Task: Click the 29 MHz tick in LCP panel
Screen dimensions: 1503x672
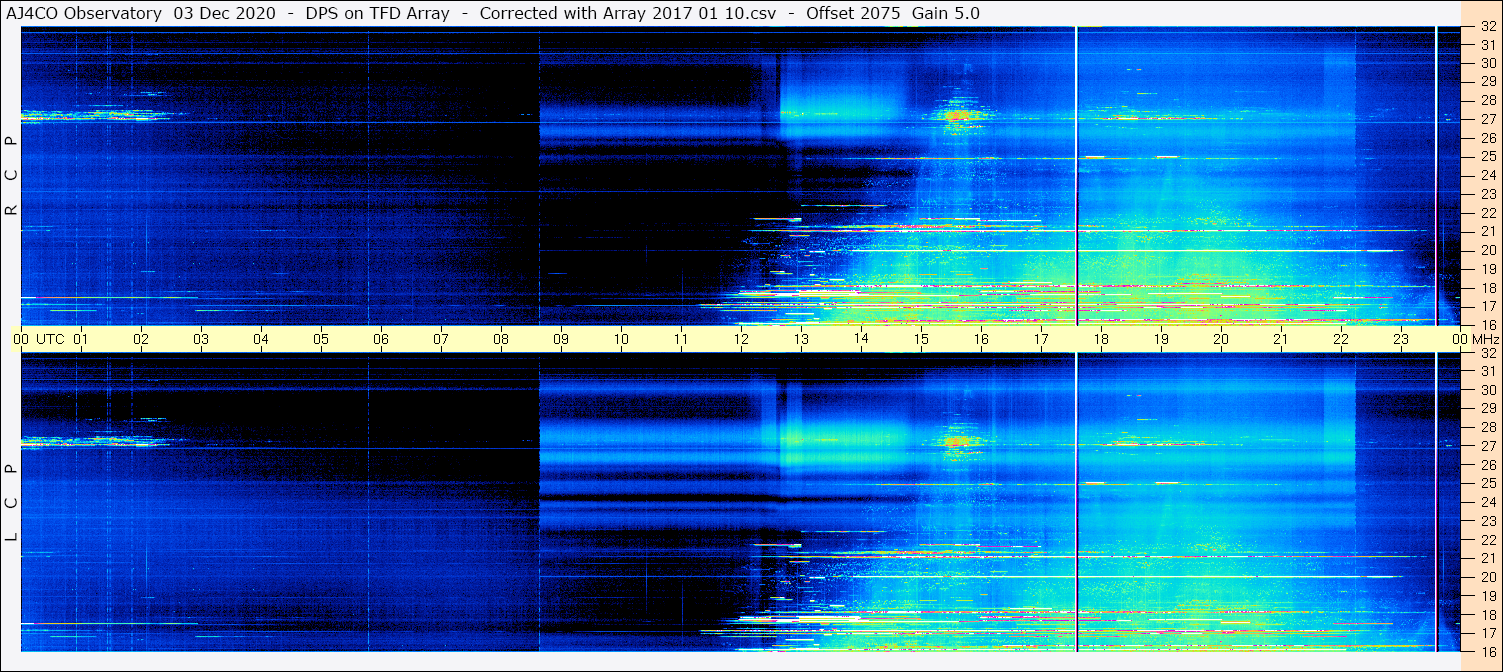Action: tap(1487, 408)
